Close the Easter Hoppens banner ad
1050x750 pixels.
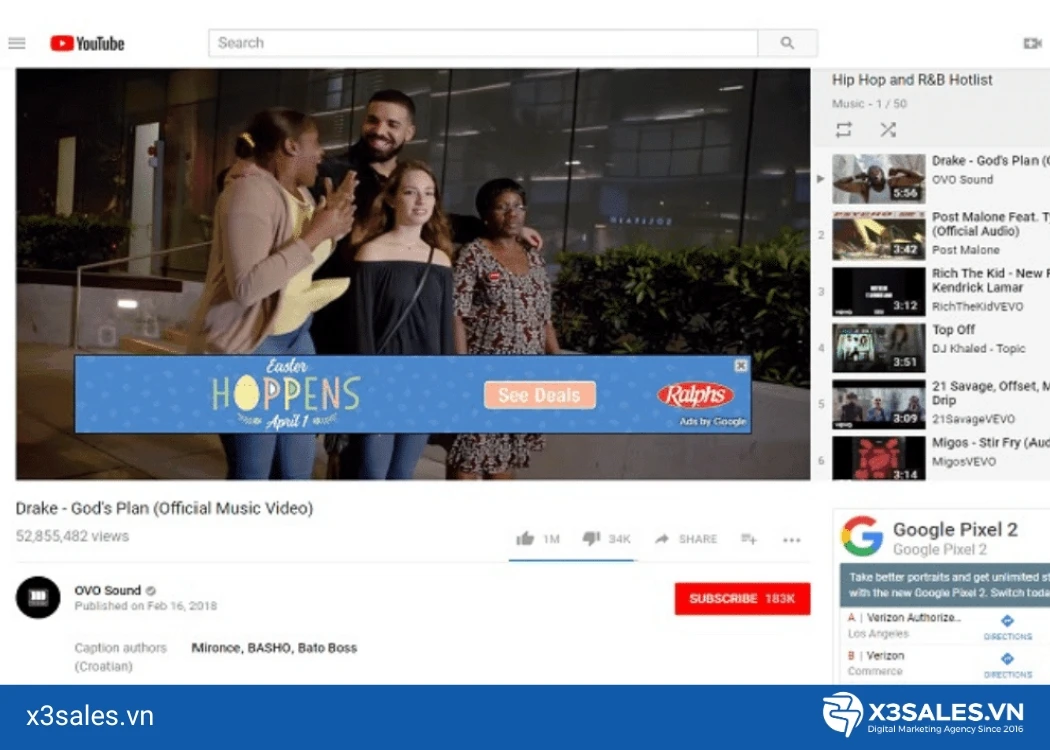point(741,365)
